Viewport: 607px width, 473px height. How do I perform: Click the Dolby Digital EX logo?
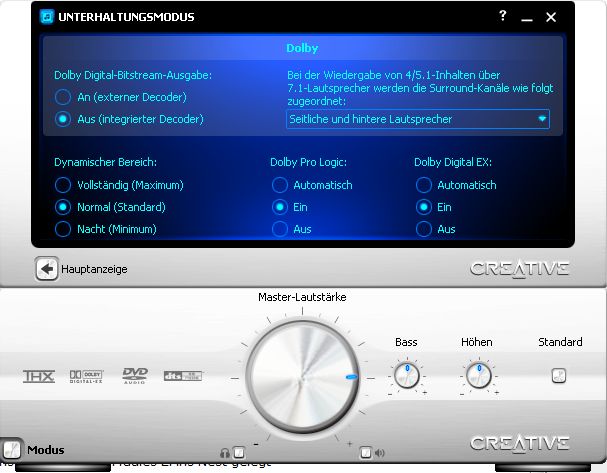86,376
